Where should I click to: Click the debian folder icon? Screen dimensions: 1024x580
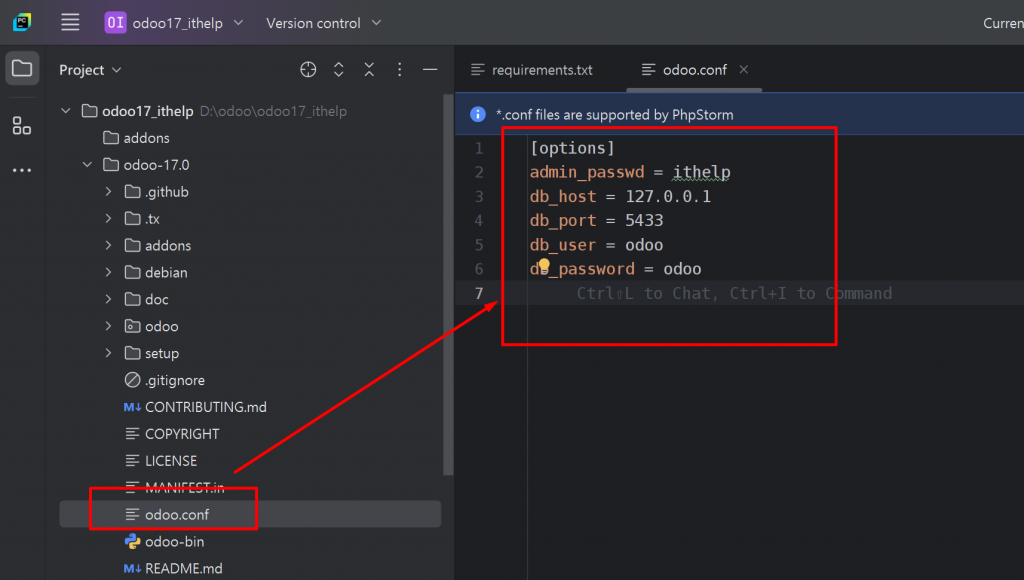133,272
